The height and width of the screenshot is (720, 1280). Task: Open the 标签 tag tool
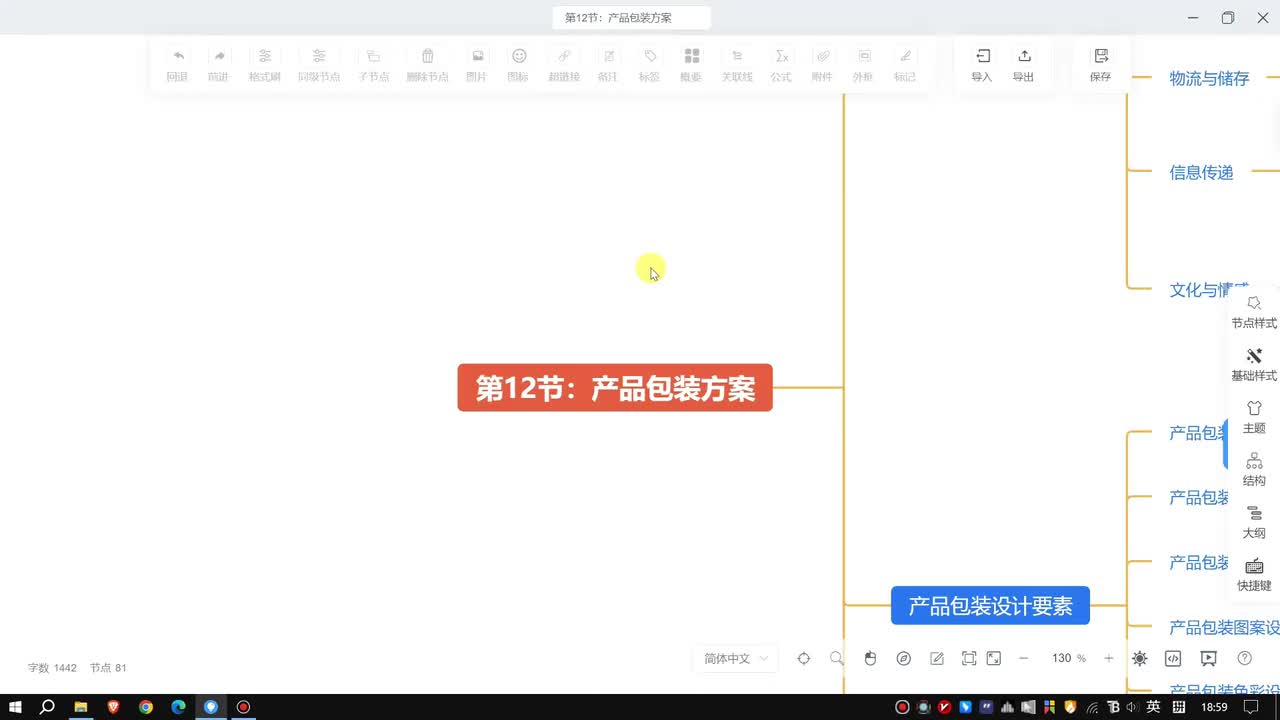(650, 65)
